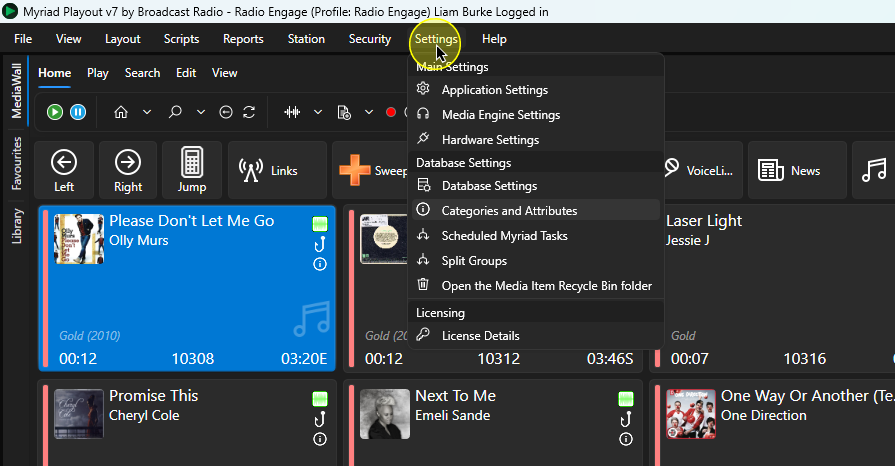The width and height of the screenshot is (895, 466).
Task: Open the Links category button
Action: (x=277, y=170)
